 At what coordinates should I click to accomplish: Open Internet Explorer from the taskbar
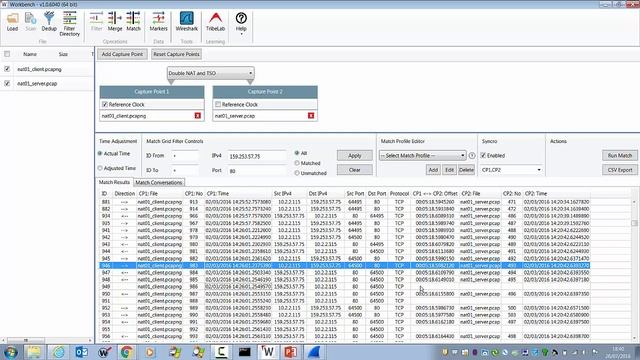[x=58, y=352]
